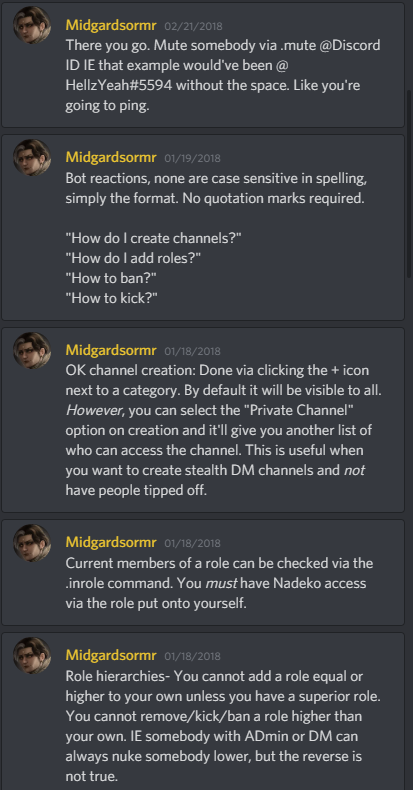
Task: Click the 01/19/2018 timestamp
Action: click(x=192, y=158)
